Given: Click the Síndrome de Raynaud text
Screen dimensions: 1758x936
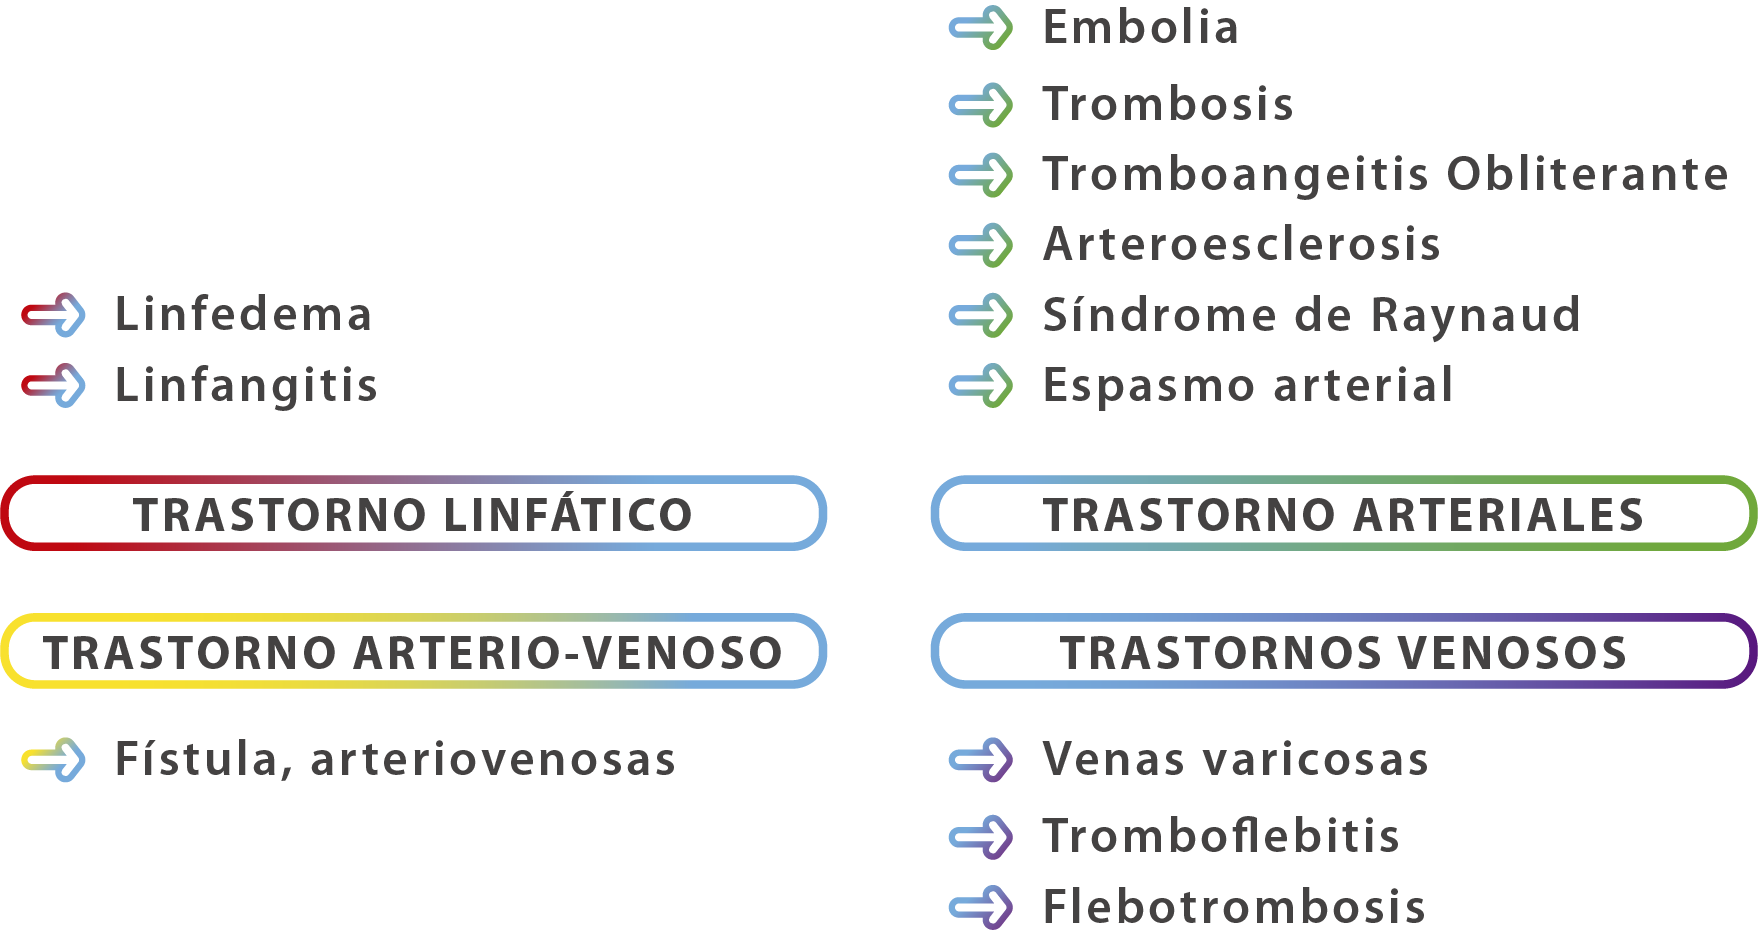Looking at the screenshot, I should click(1312, 315).
